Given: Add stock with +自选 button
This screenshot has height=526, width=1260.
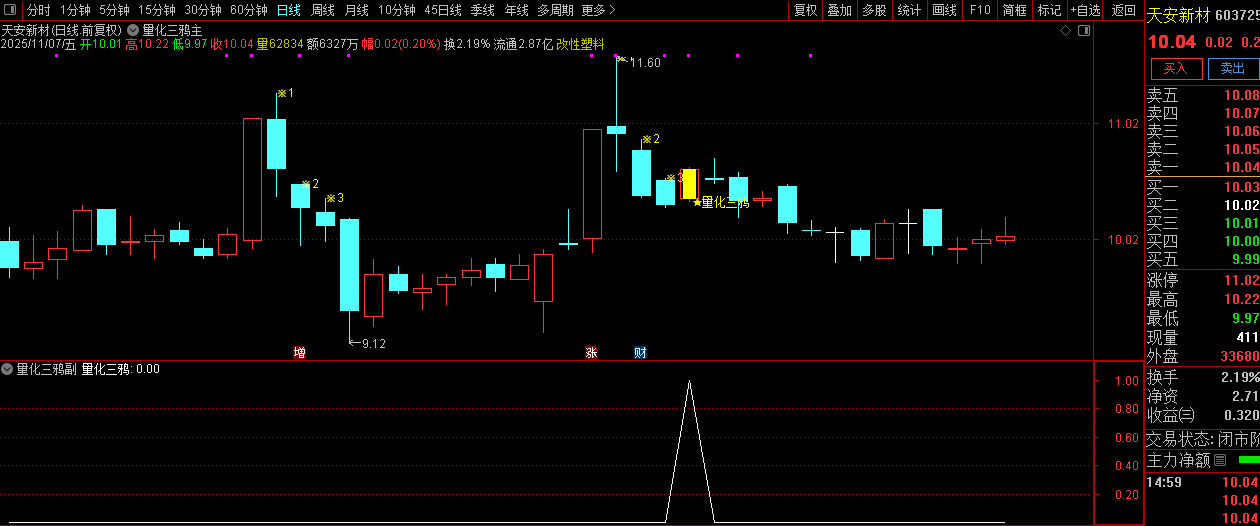Looking at the screenshot, I should 1085,10.
